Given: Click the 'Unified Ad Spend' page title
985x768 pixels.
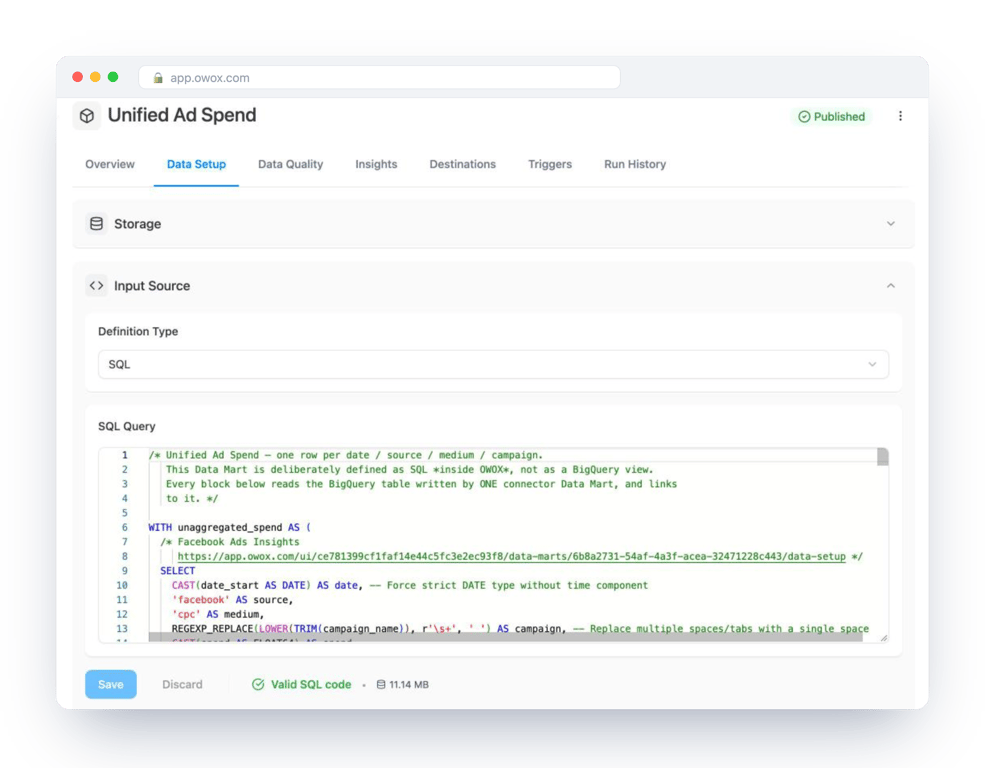Looking at the screenshot, I should [182, 116].
